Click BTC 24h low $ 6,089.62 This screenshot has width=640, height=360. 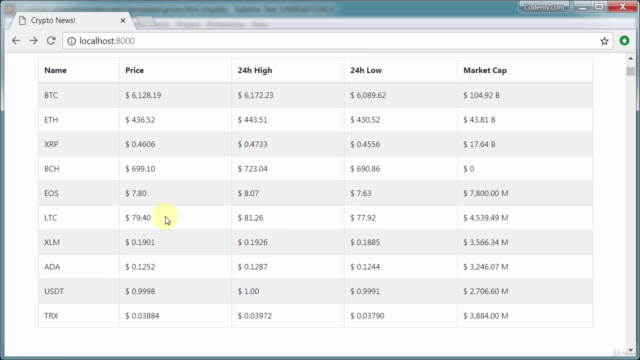tap(368, 95)
